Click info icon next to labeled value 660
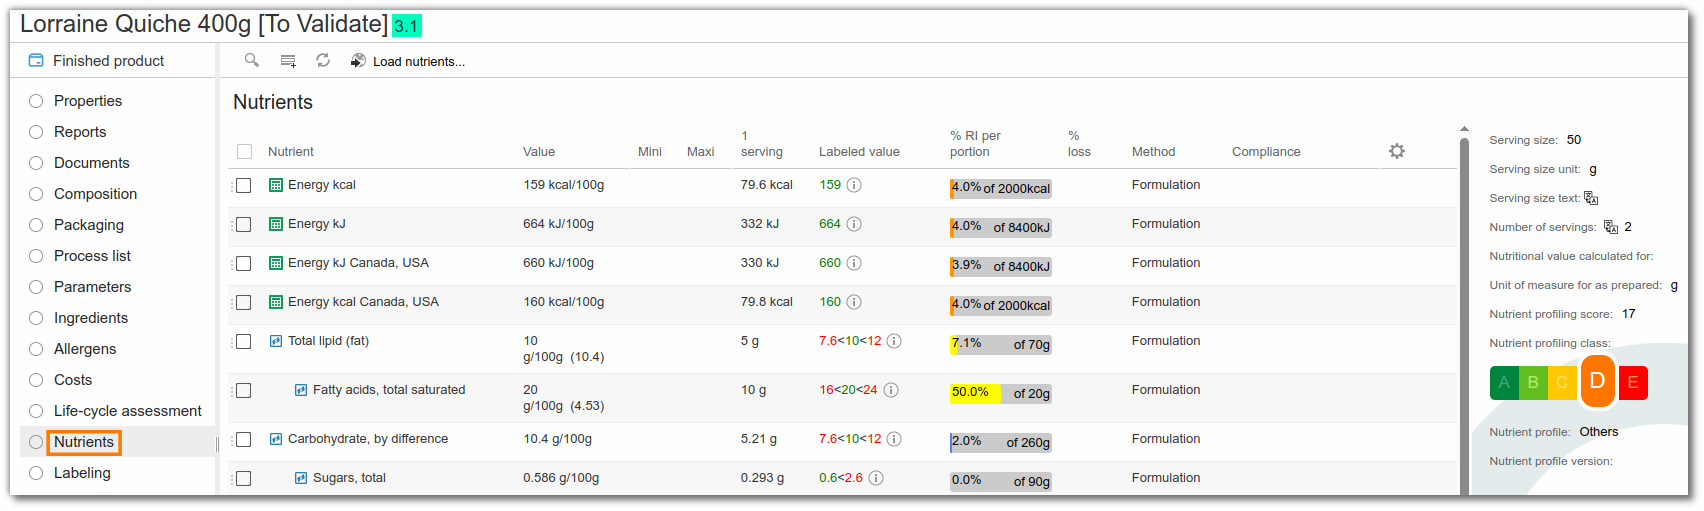Viewport: 1704px width, 511px height. [854, 263]
